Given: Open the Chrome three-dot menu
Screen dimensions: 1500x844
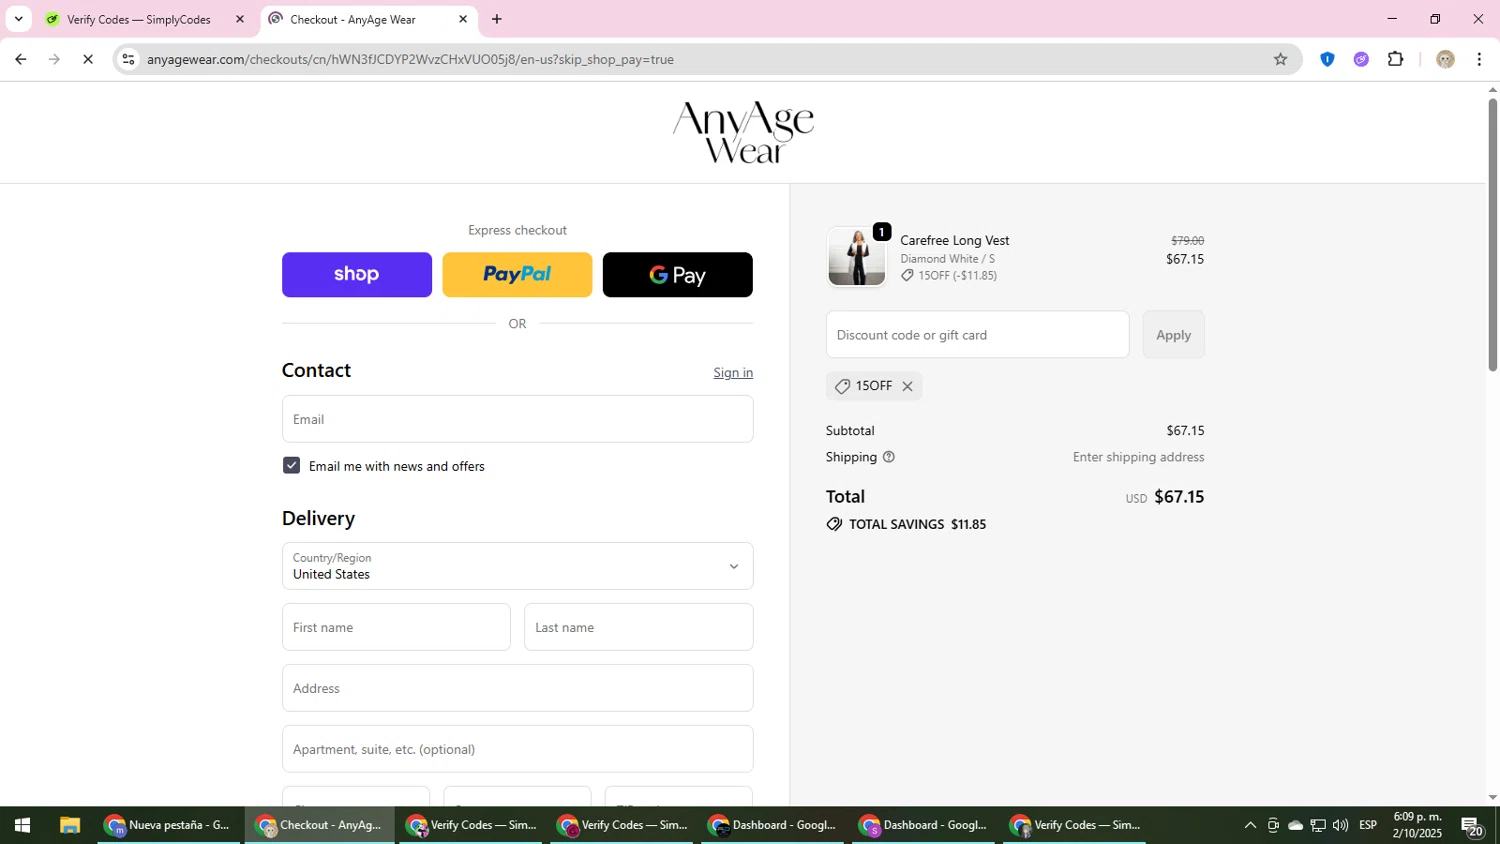Looking at the screenshot, I should [1479, 59].
